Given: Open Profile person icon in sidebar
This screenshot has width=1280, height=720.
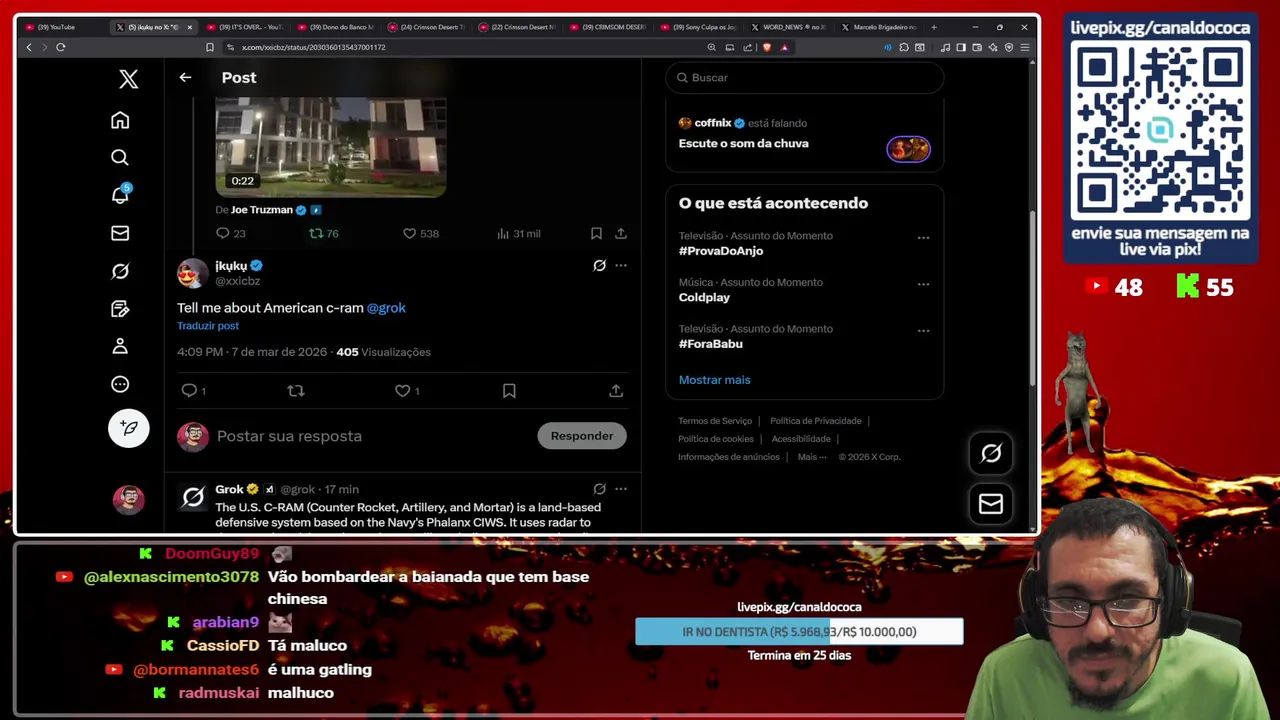Looking at the screenshot, I should (x=120, y=346).
